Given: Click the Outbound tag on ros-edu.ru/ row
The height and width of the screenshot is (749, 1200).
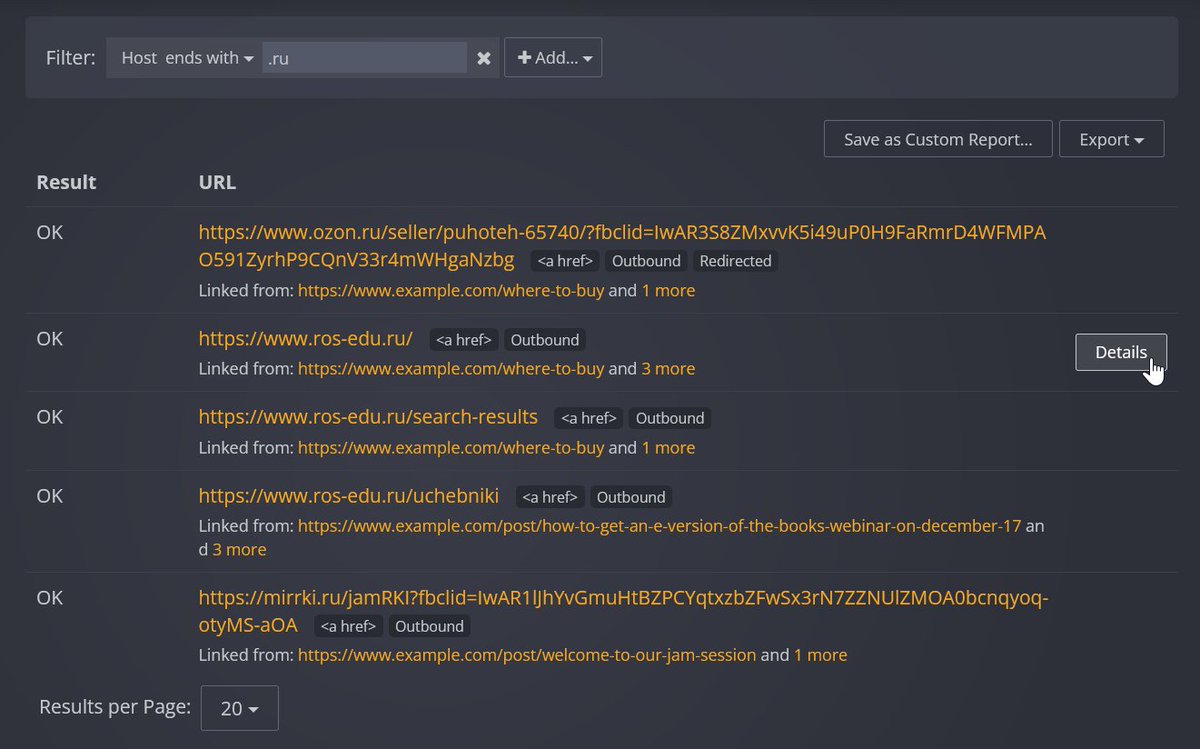Looking at the screenshot, I should [x=545, y=340].
